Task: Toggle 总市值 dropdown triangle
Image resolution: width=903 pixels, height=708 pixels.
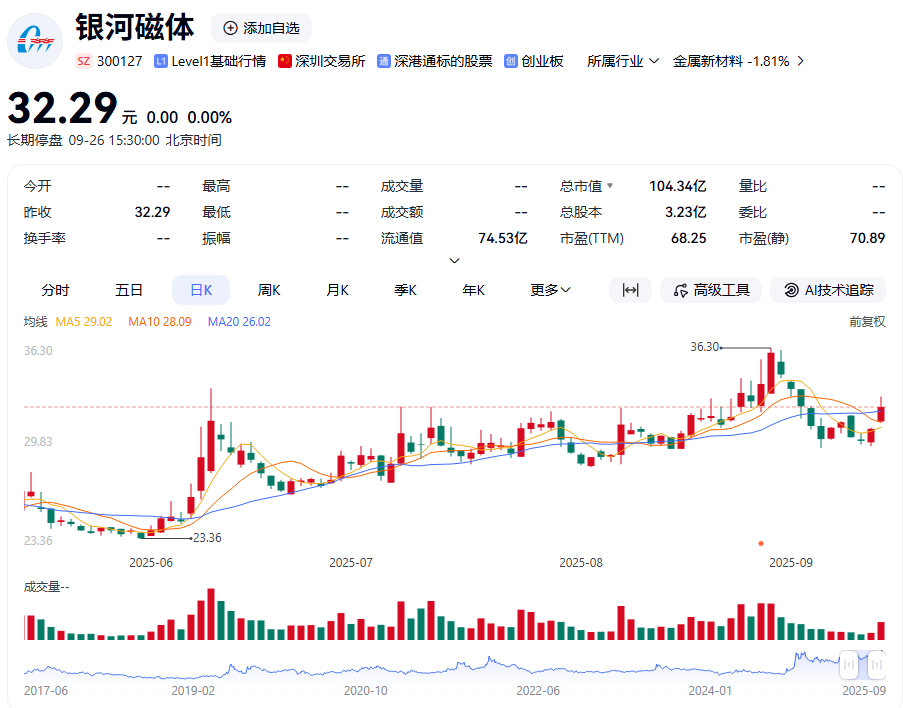Action: pyautogui.click(x=610, y=185)
